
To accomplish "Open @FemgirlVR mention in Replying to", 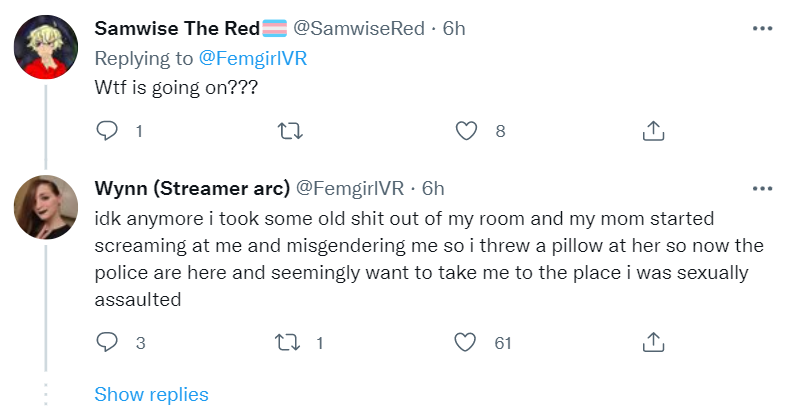I will pyautogui.click(x=253, y=58).
